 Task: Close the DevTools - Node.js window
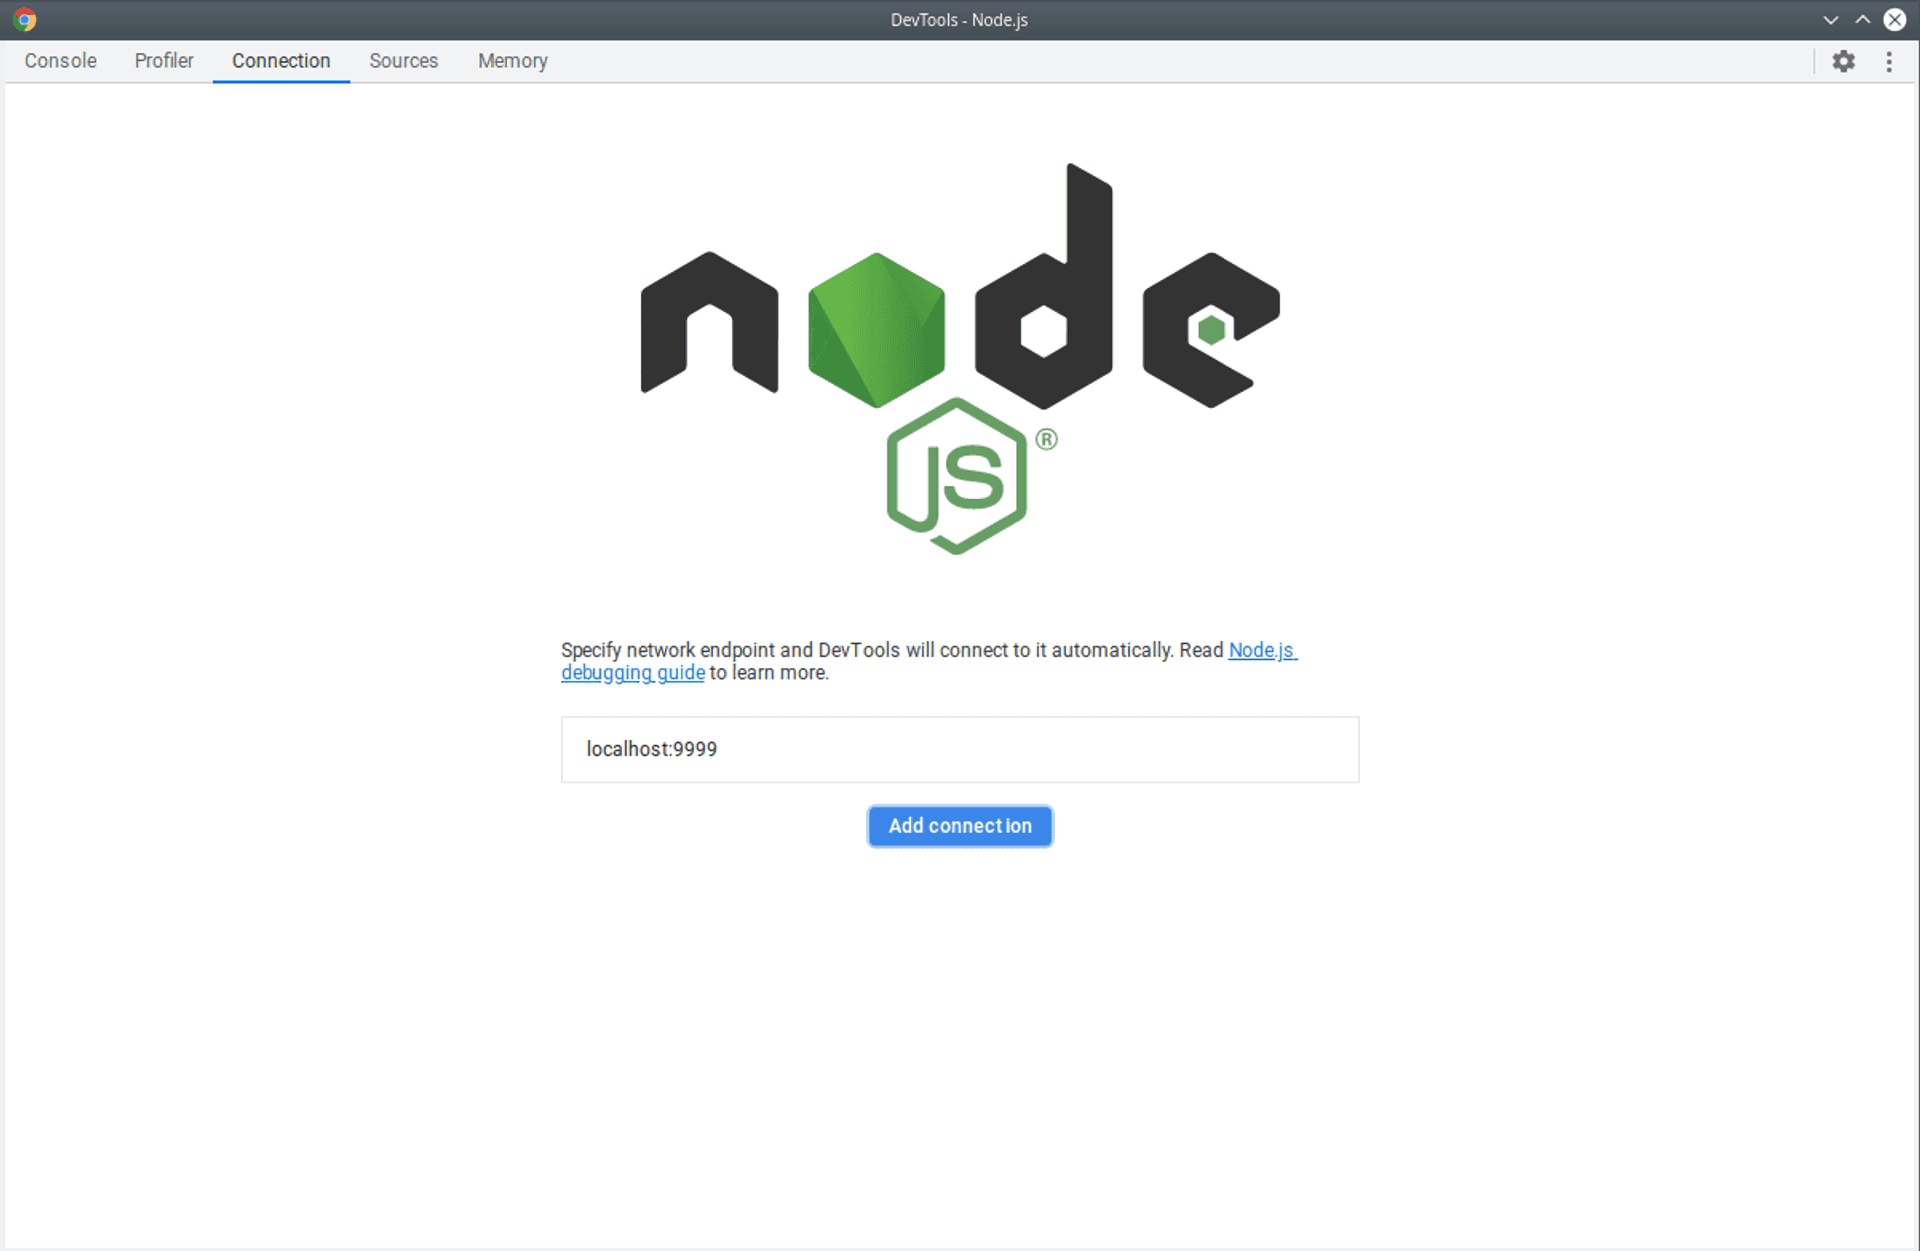coord(1895,20)
